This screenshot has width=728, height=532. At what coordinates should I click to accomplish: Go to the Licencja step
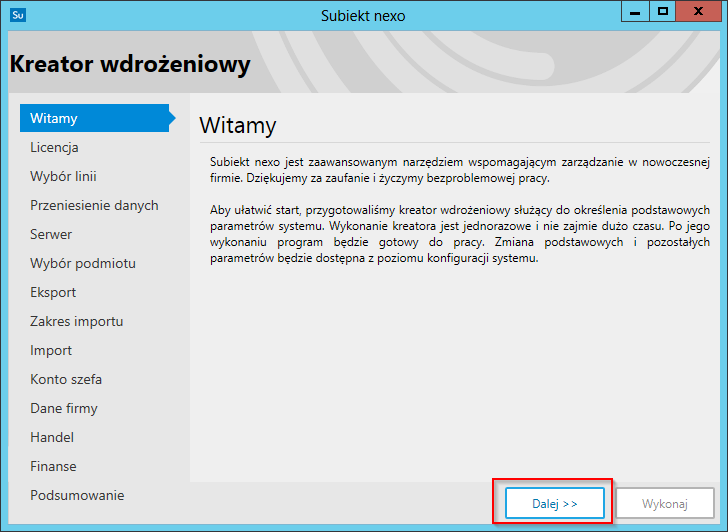(54, 148)
